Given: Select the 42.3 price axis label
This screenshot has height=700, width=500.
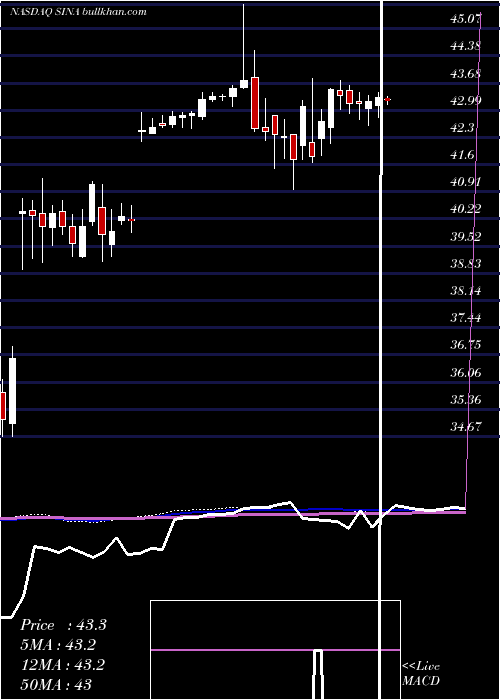Looking at the screenshot, I should pos(462,128).
